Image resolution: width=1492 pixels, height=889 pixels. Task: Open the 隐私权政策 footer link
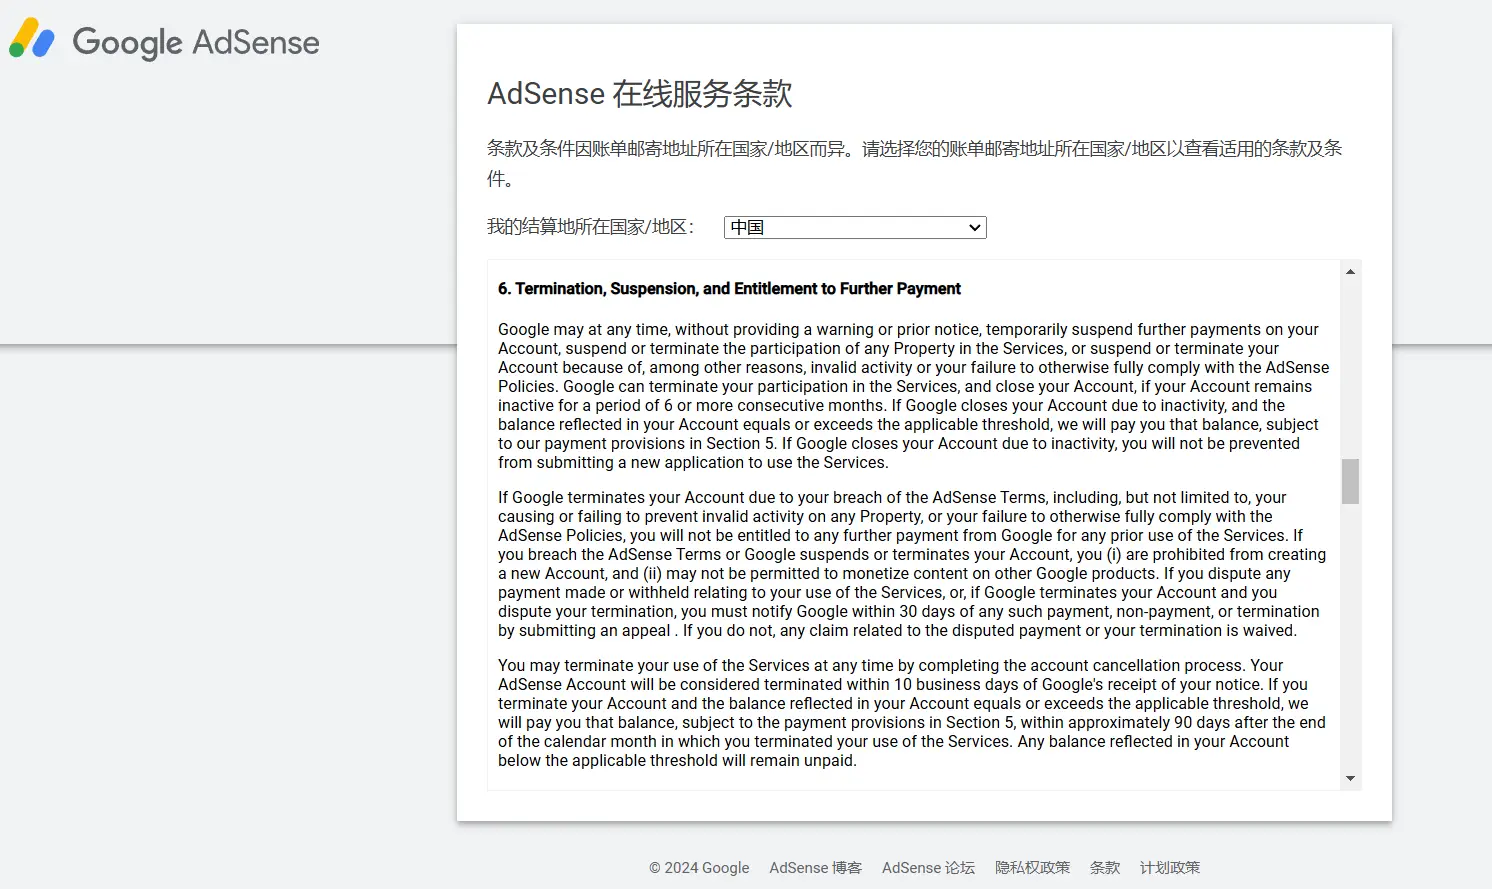(x=1032, y=868)
